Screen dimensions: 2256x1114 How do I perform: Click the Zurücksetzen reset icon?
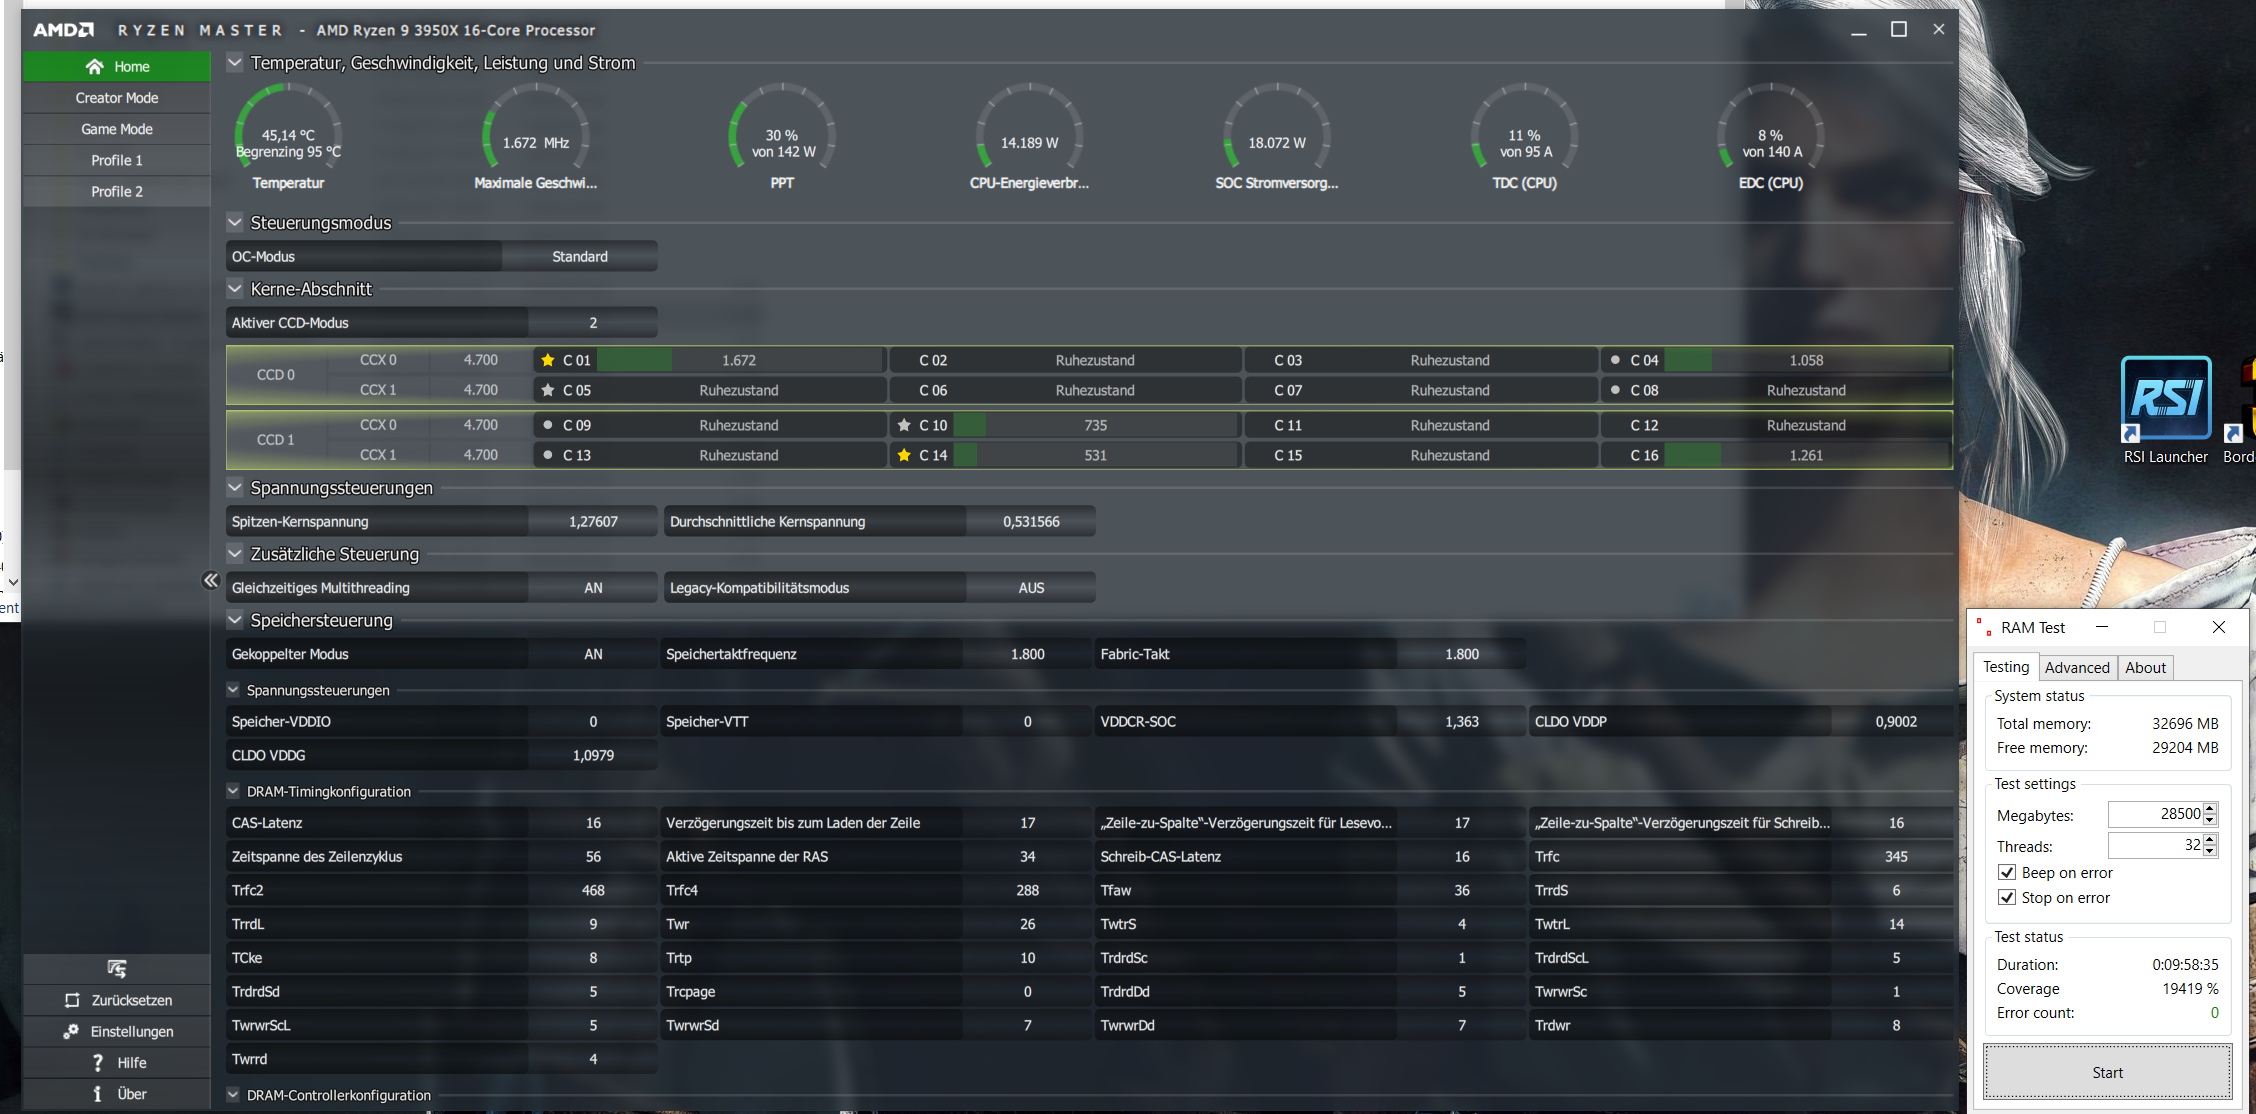pos(72,1000)
